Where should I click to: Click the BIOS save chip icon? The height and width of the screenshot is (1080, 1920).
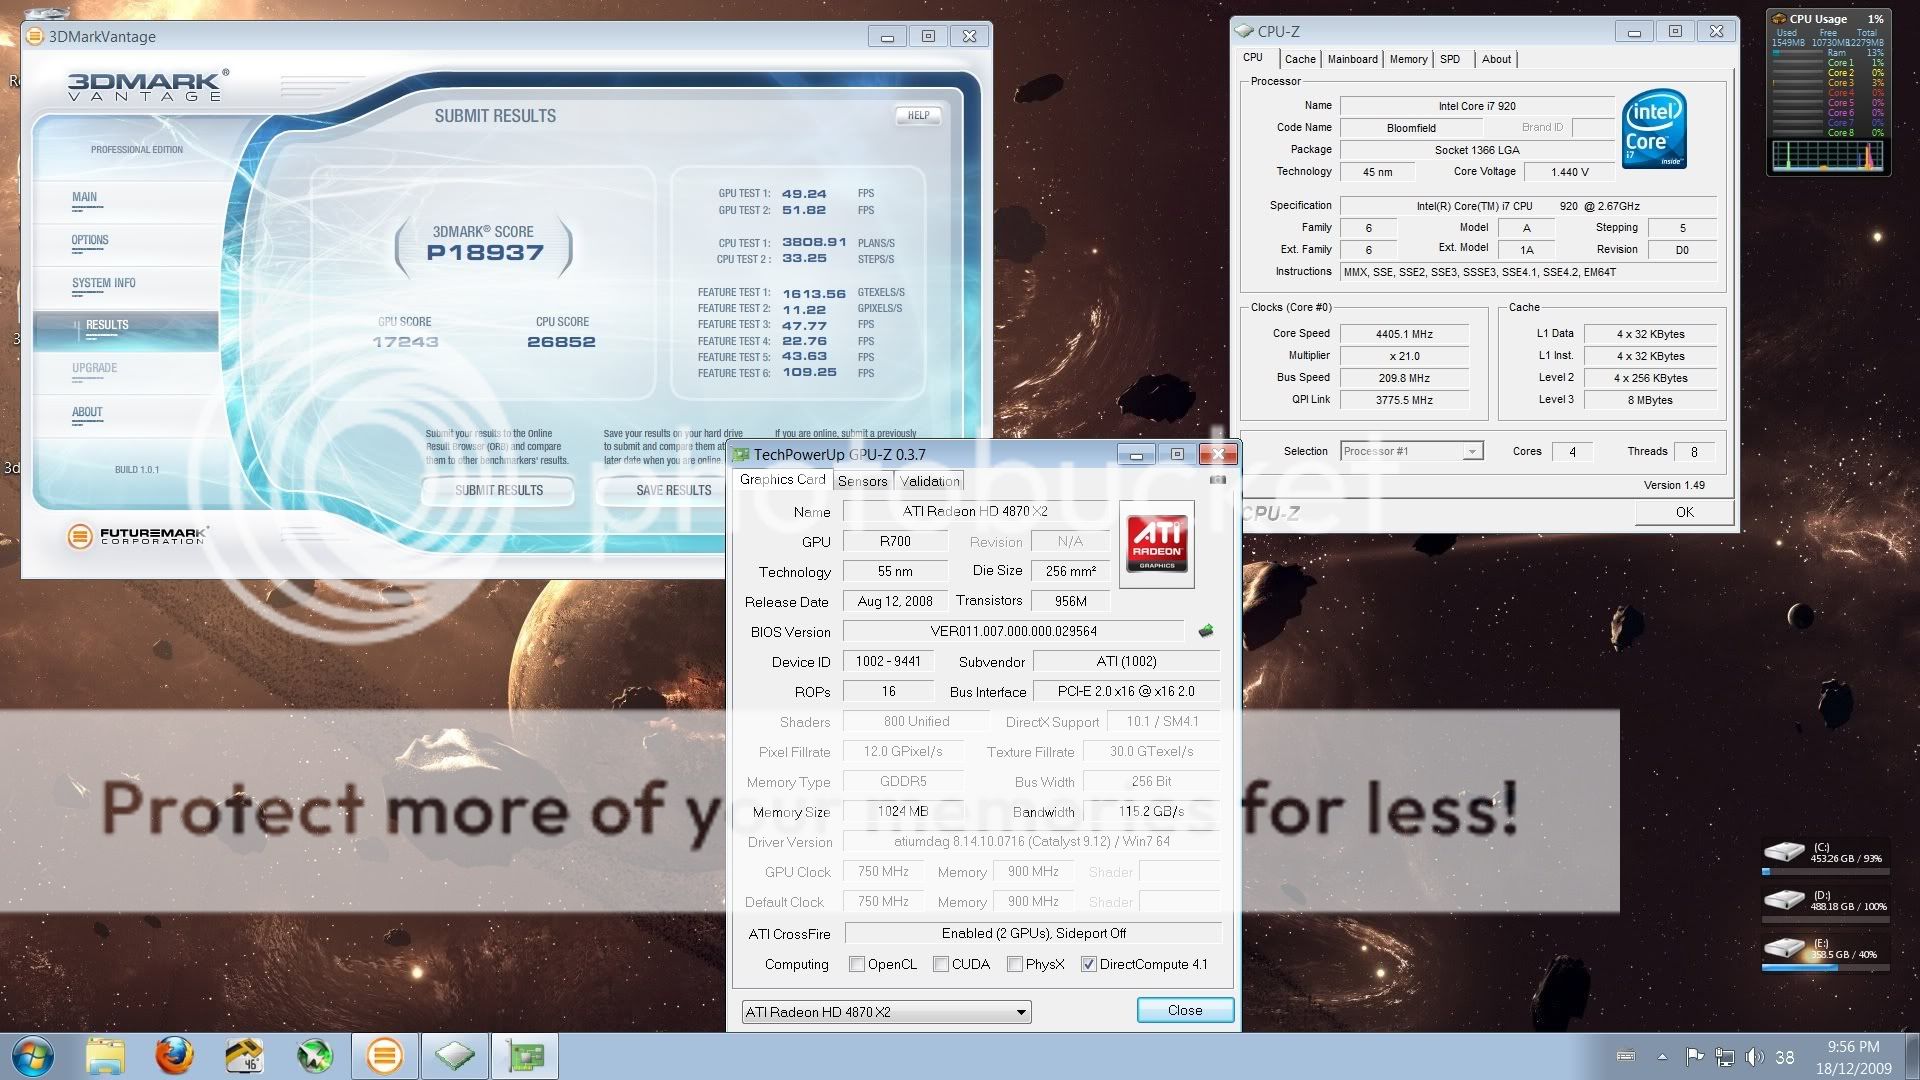tap(1206, 631)
